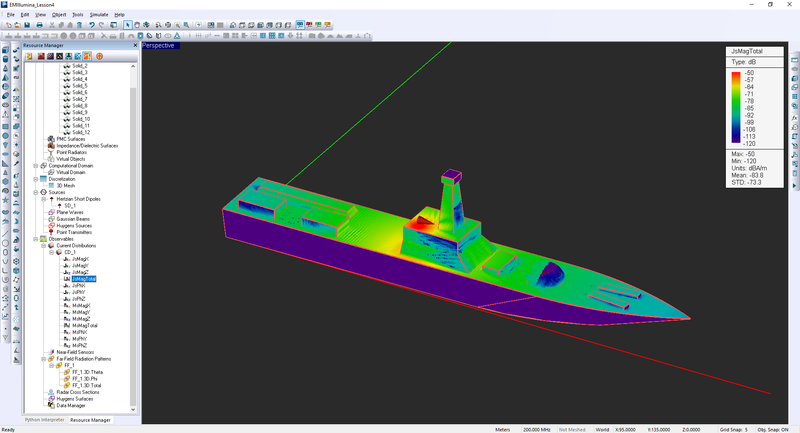Image resolution: width=800 pixels, height=433 pixels.
Task: Click the Hertzian Short Dipoles source icon
Action: [x=51, y=199]
